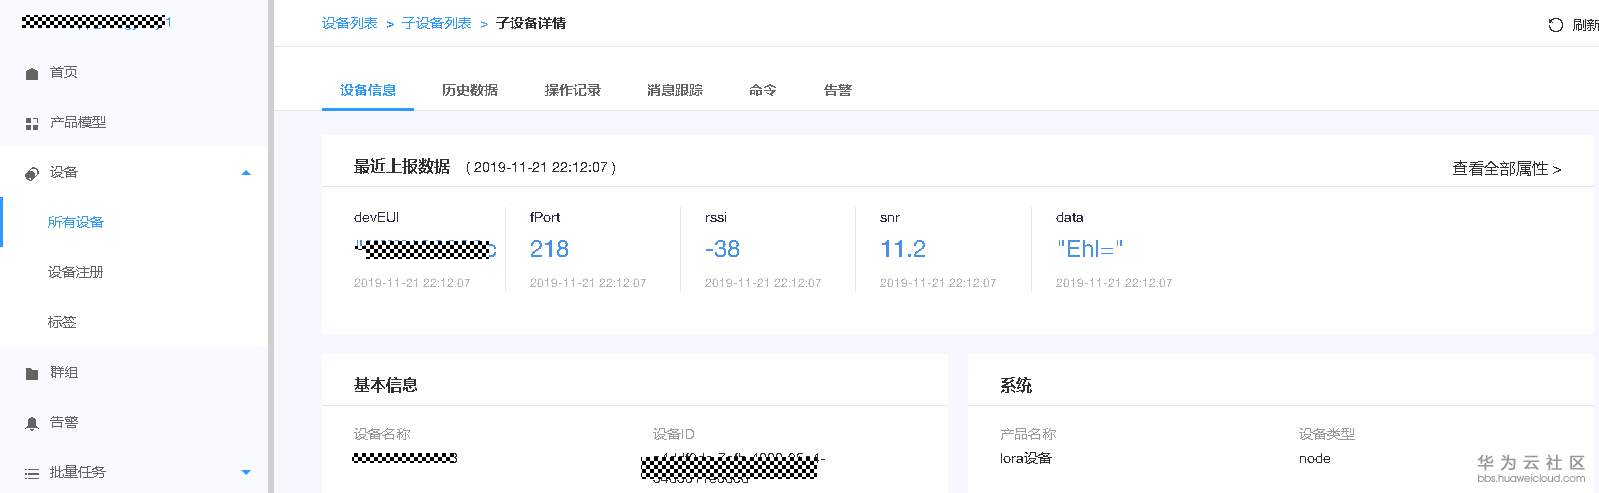Open 首页 in the sidebar
The height and width of the screenshot is (493, 1599).
(64, 72)
